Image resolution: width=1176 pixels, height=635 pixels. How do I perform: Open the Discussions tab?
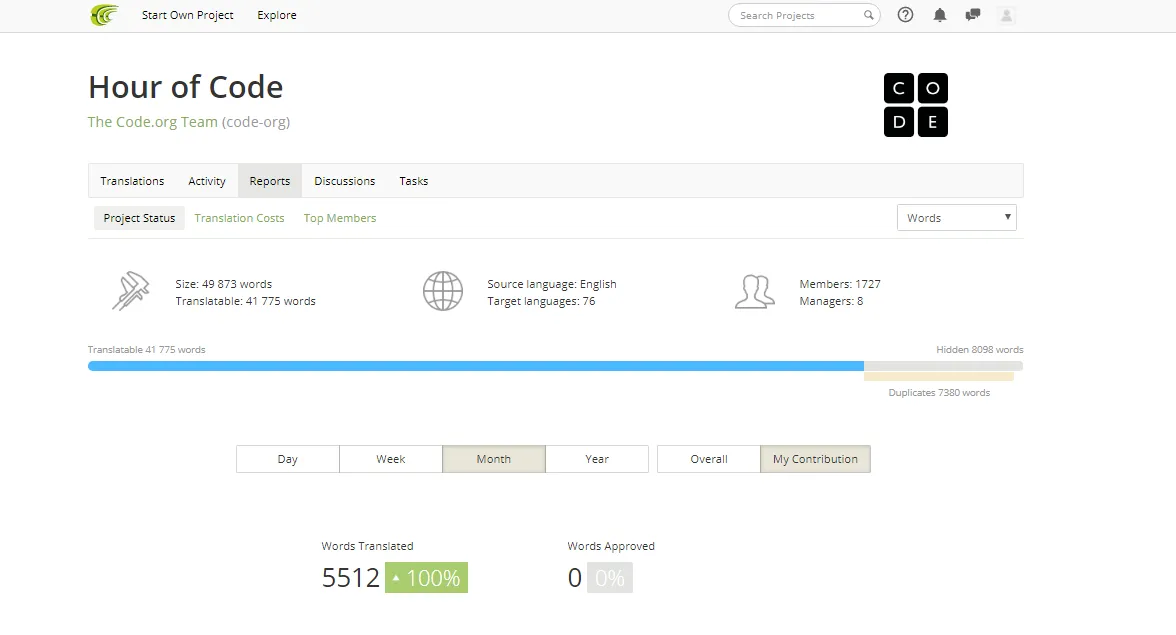(x=344, y=181)
